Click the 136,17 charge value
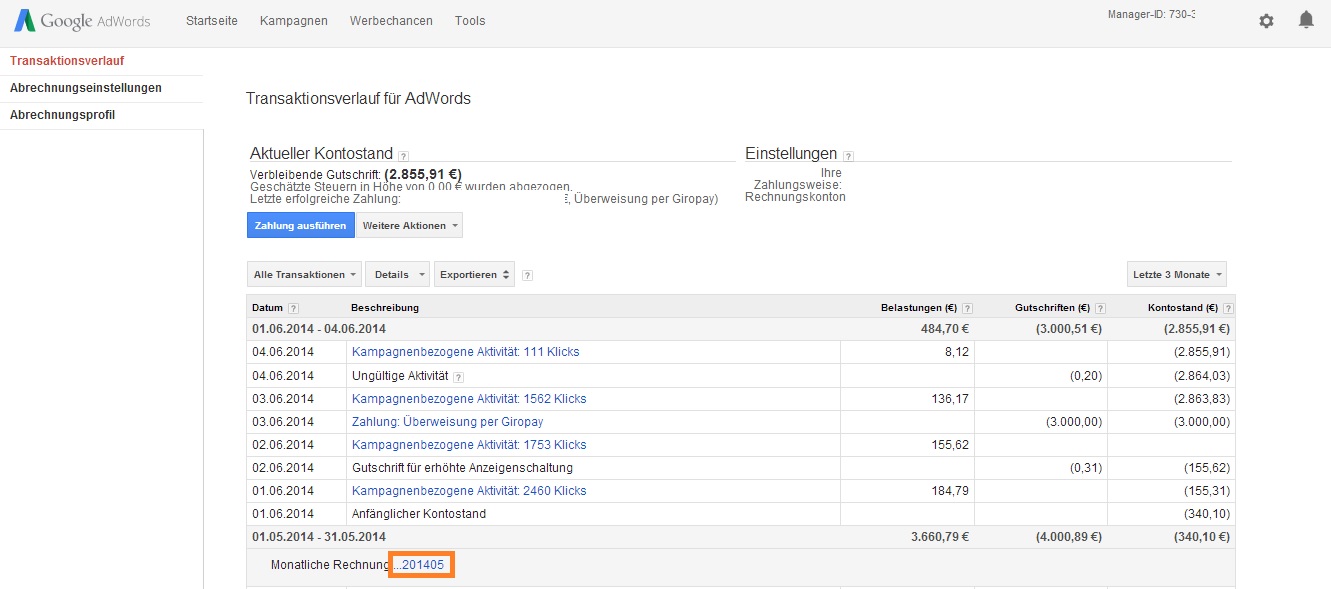1331x589 pixels. point(949,399)
